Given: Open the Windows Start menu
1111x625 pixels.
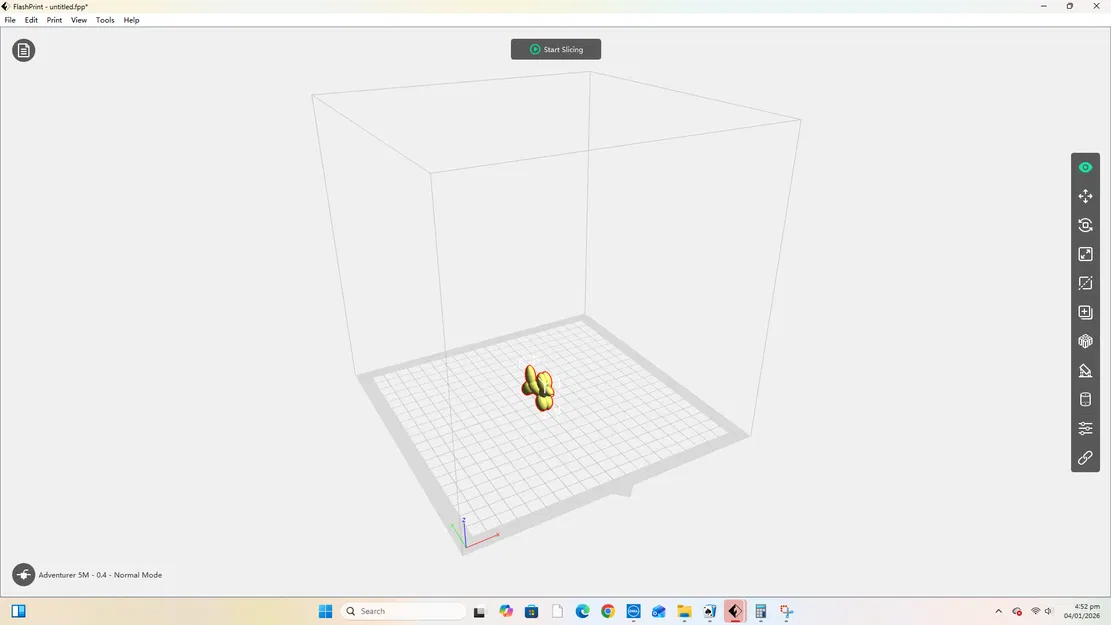Looking at the screenshot, I should [325, 611].
